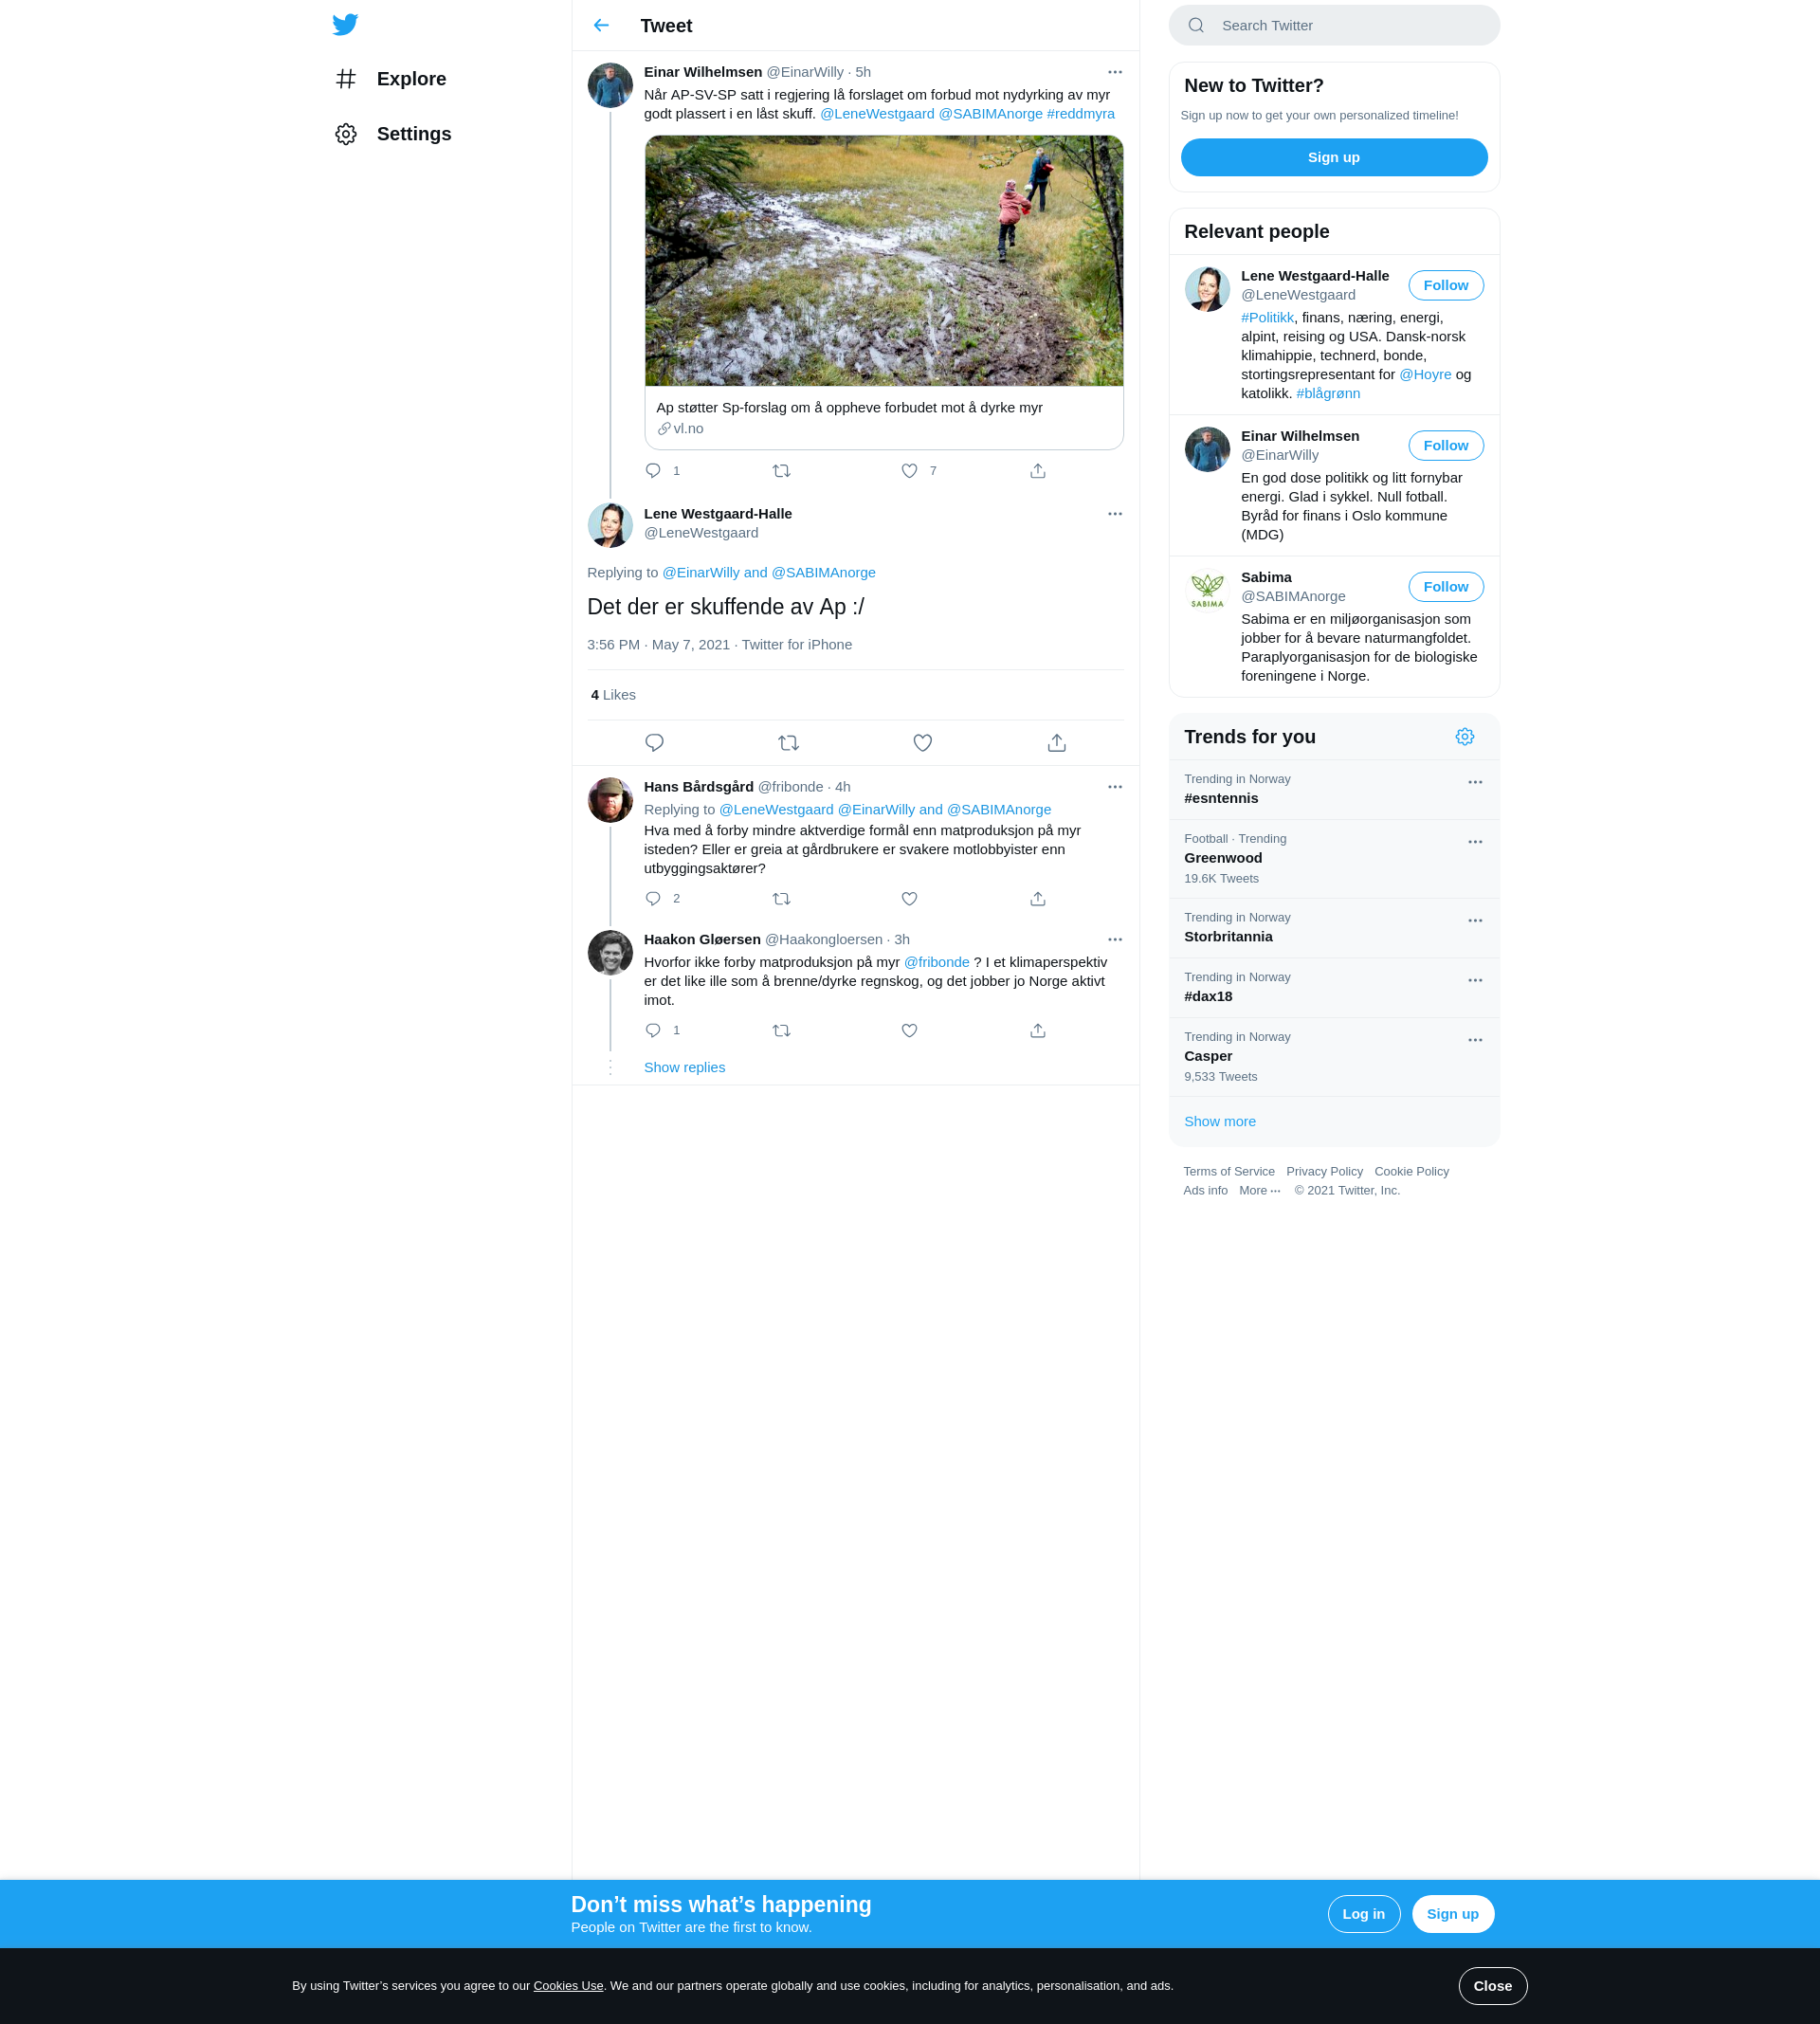1820x2024 pixels.
Task: Open Terms of Service link
Action: tap(1229, 1171)
